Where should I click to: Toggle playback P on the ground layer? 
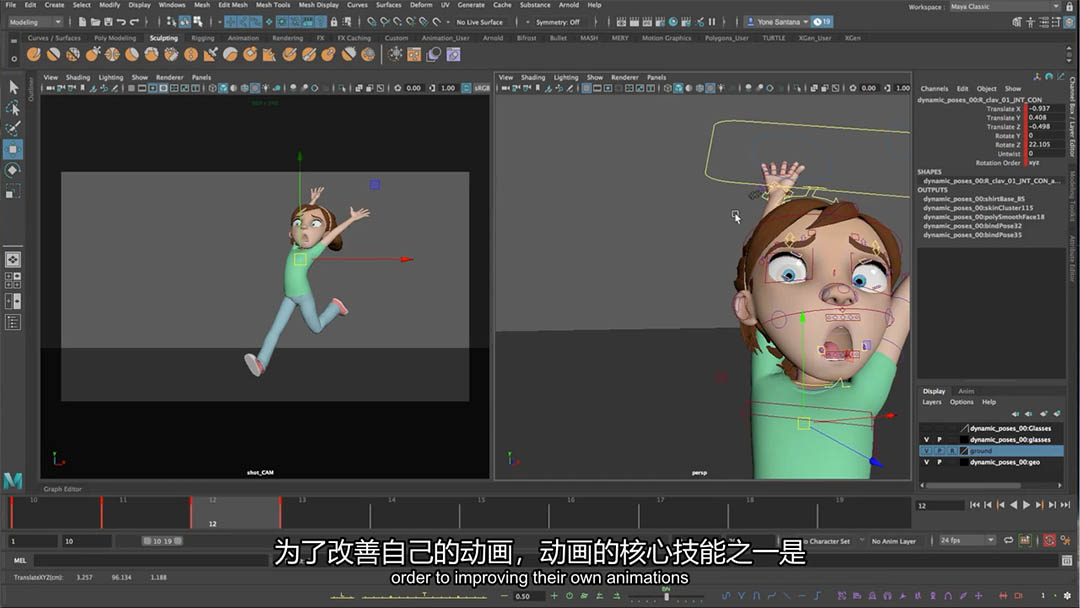tap(939, 451)
